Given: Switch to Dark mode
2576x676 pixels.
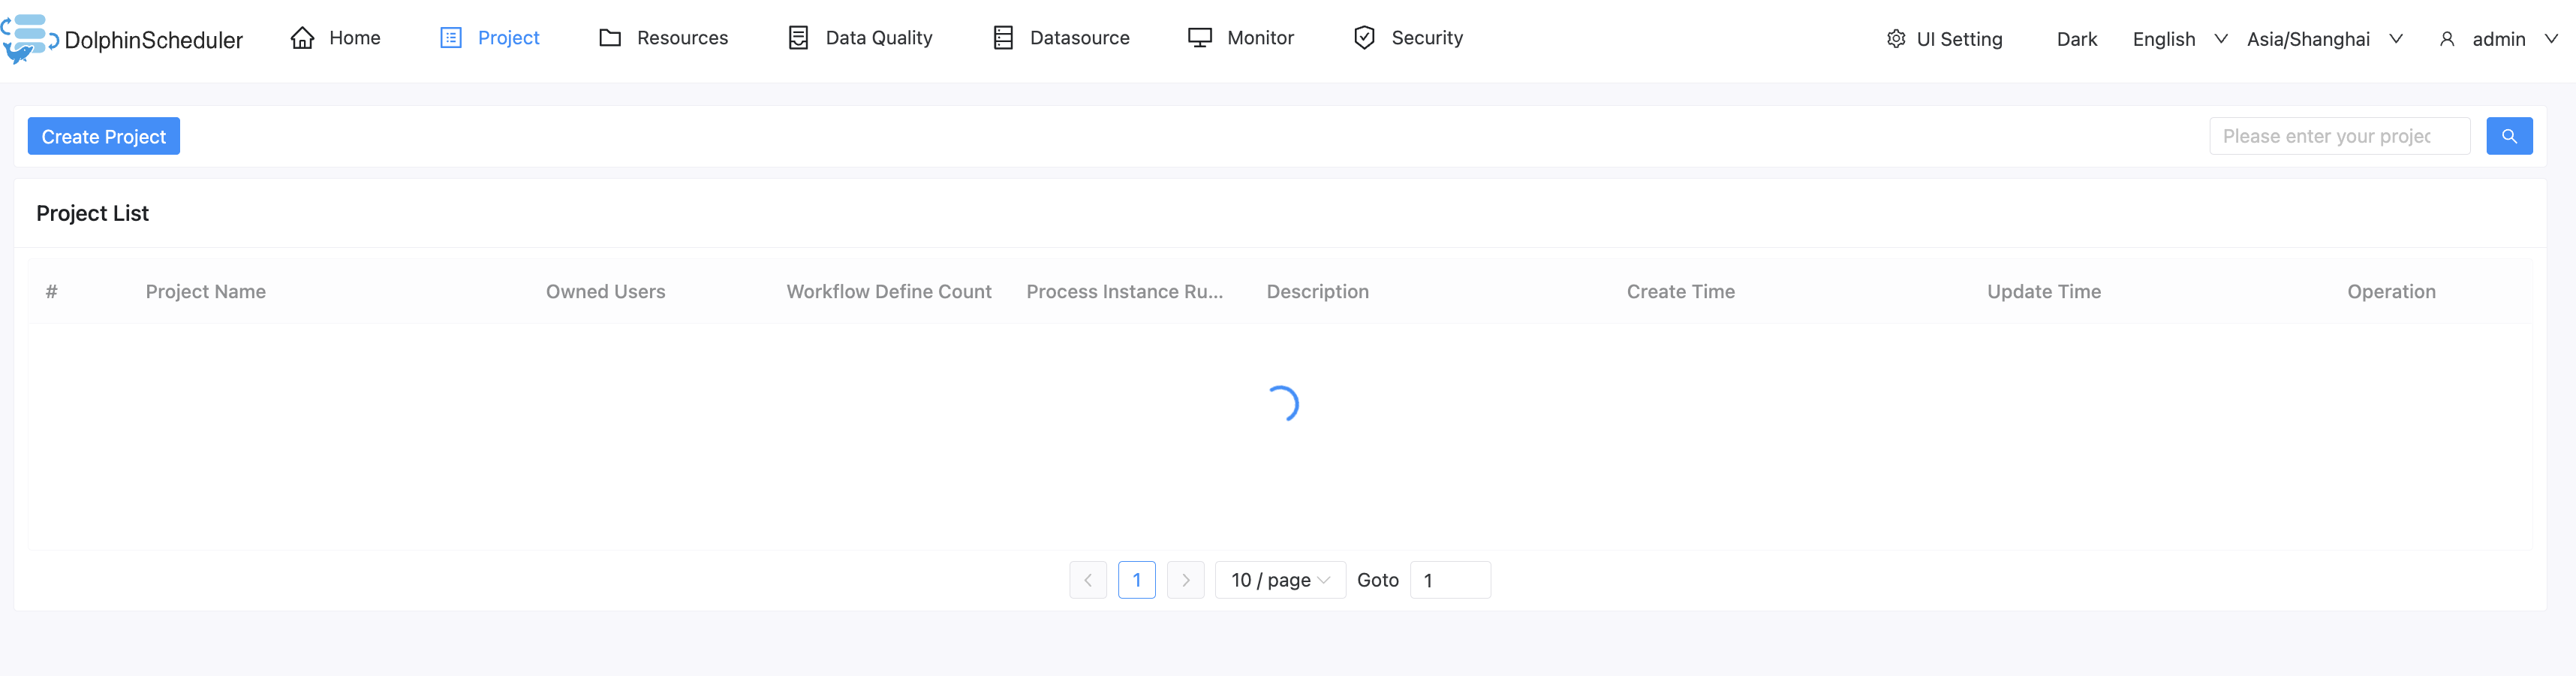Looking at the screenshot, I should (x=2076, y=39).
